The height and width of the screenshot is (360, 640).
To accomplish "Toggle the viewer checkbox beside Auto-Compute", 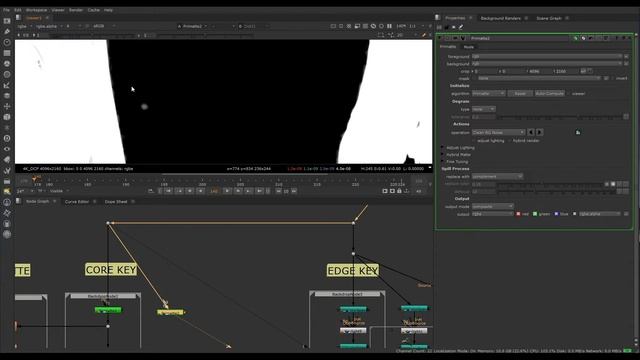I will (x=569, y=93).
